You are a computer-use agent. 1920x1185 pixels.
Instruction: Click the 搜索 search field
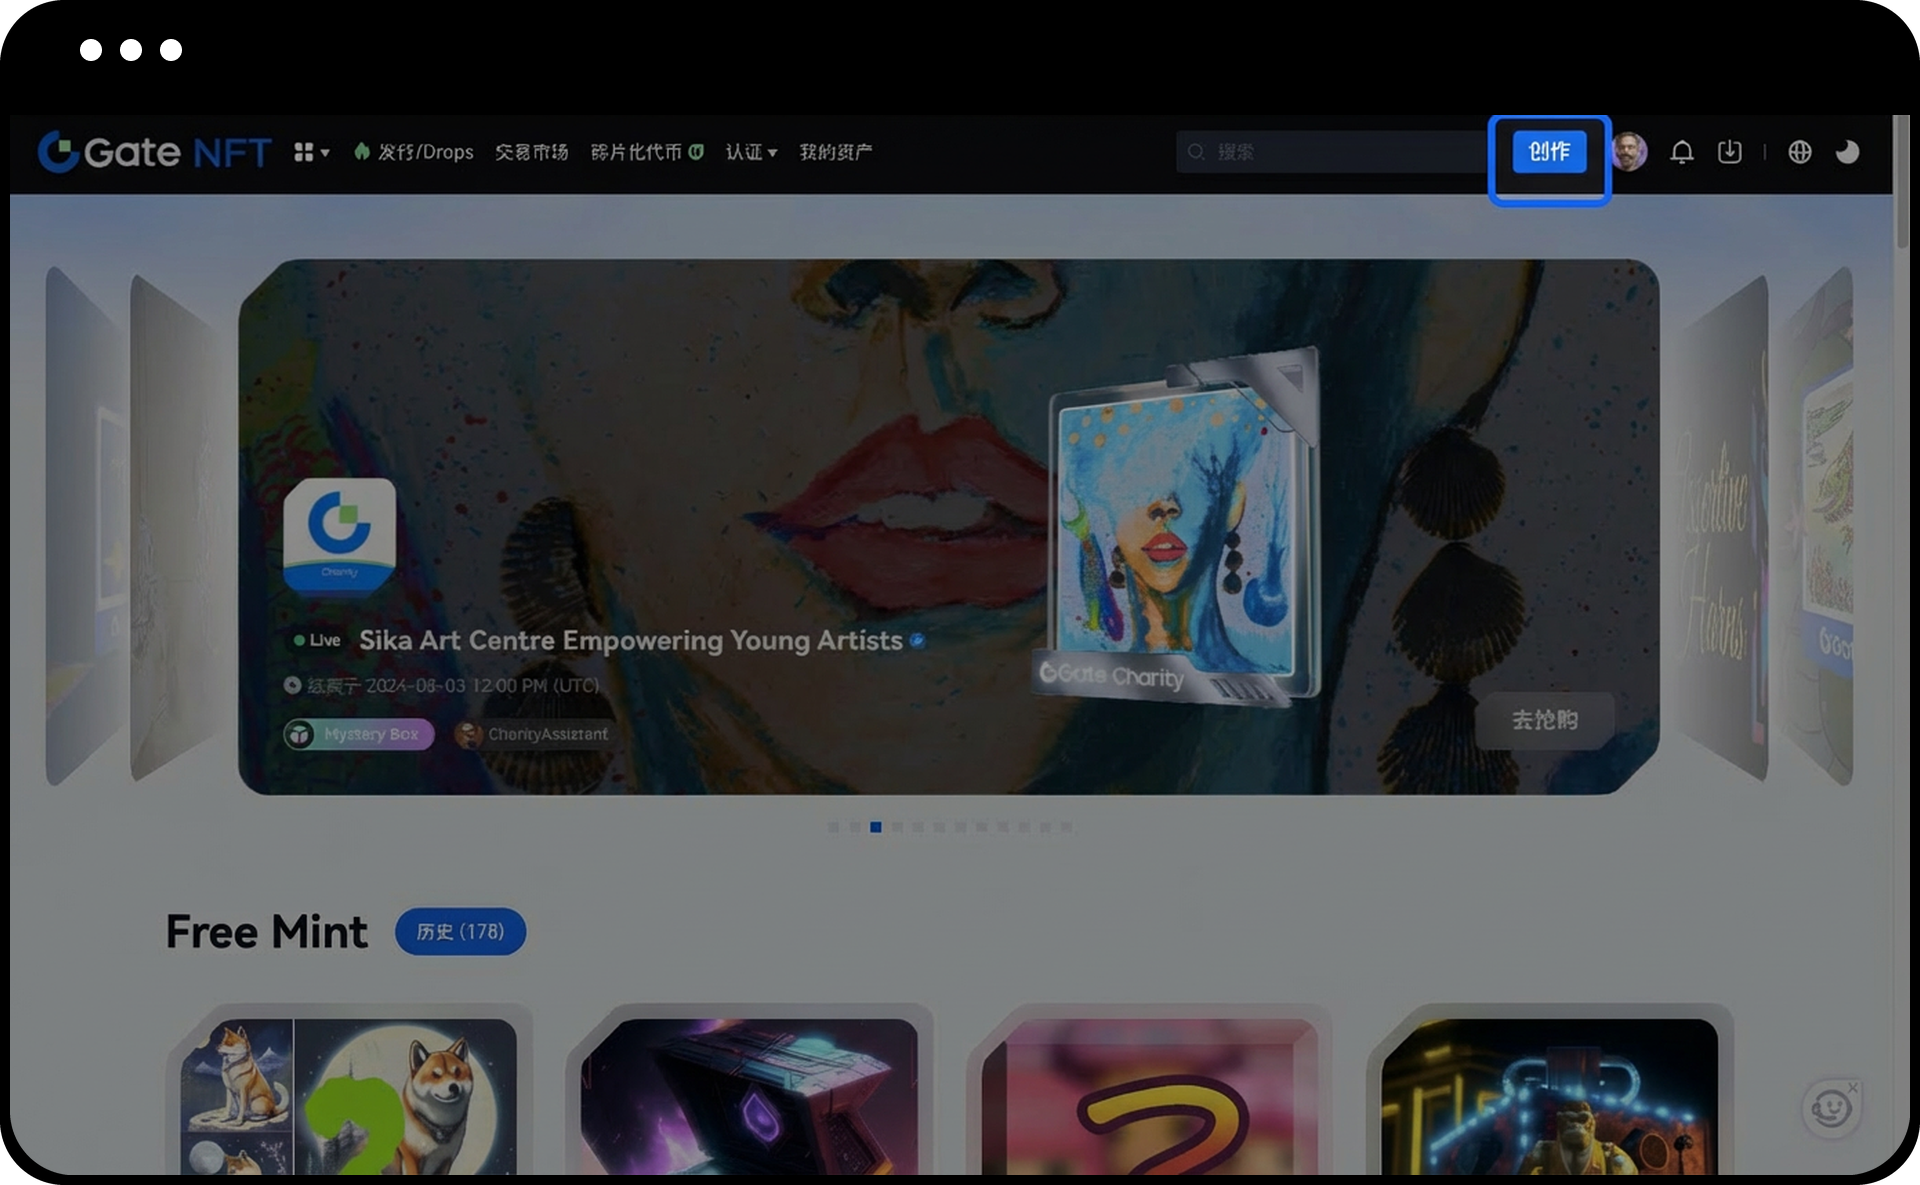coord(1330,152)
